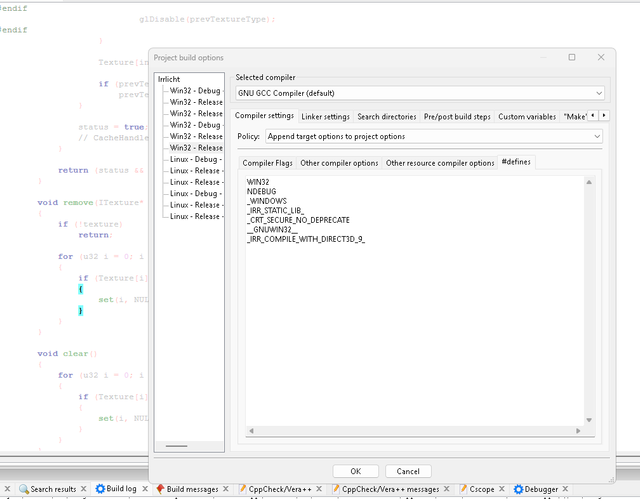Switch to Compiler settings tab
The height and width of the screenshot is (502, 640).
click(264, 116)
